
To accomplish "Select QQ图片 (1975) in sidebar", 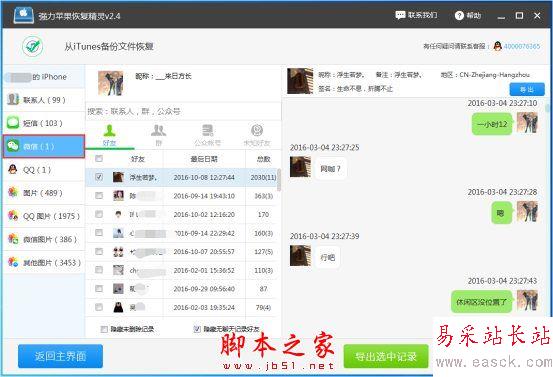I will pyautogui.click(x=44, y=216).
